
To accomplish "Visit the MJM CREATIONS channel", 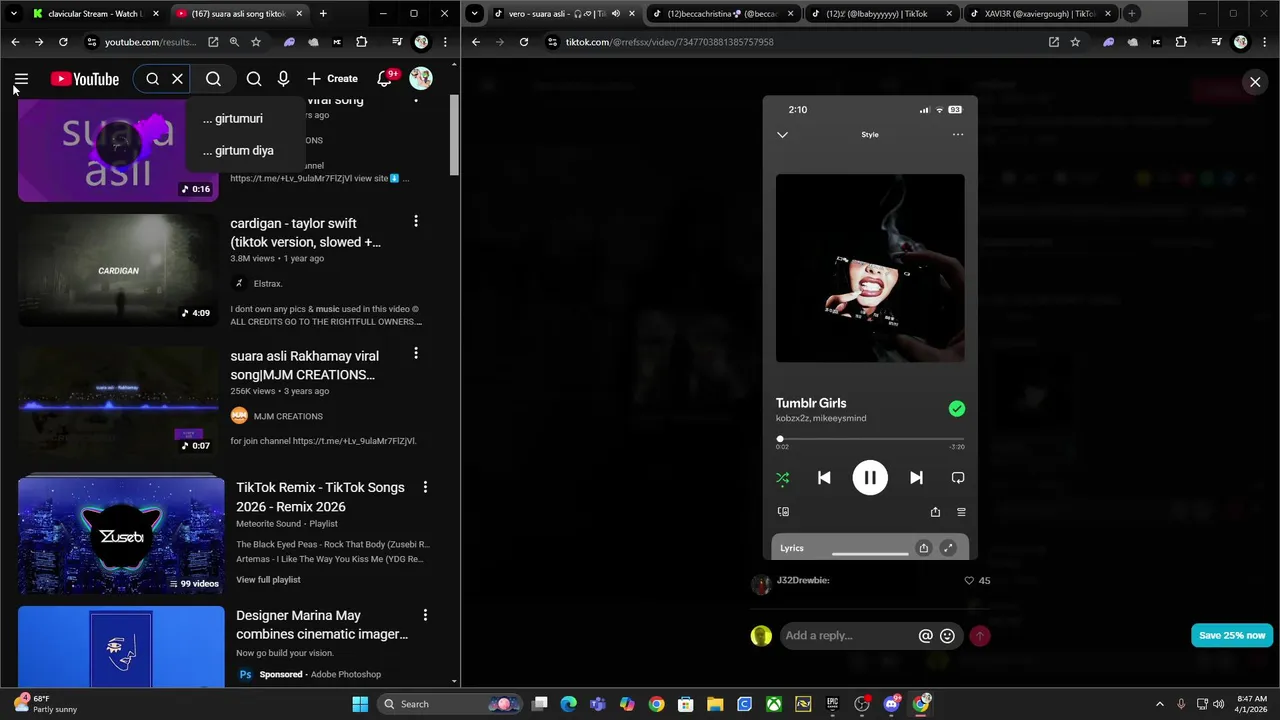I will click(x=288, y=416).
